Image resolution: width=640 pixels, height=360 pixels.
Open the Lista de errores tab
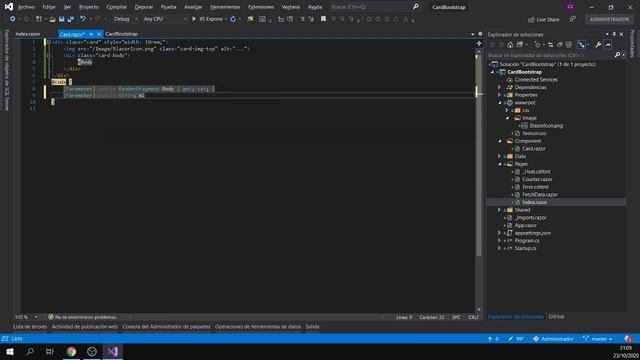pyautogui.click(x=30, y=327)
